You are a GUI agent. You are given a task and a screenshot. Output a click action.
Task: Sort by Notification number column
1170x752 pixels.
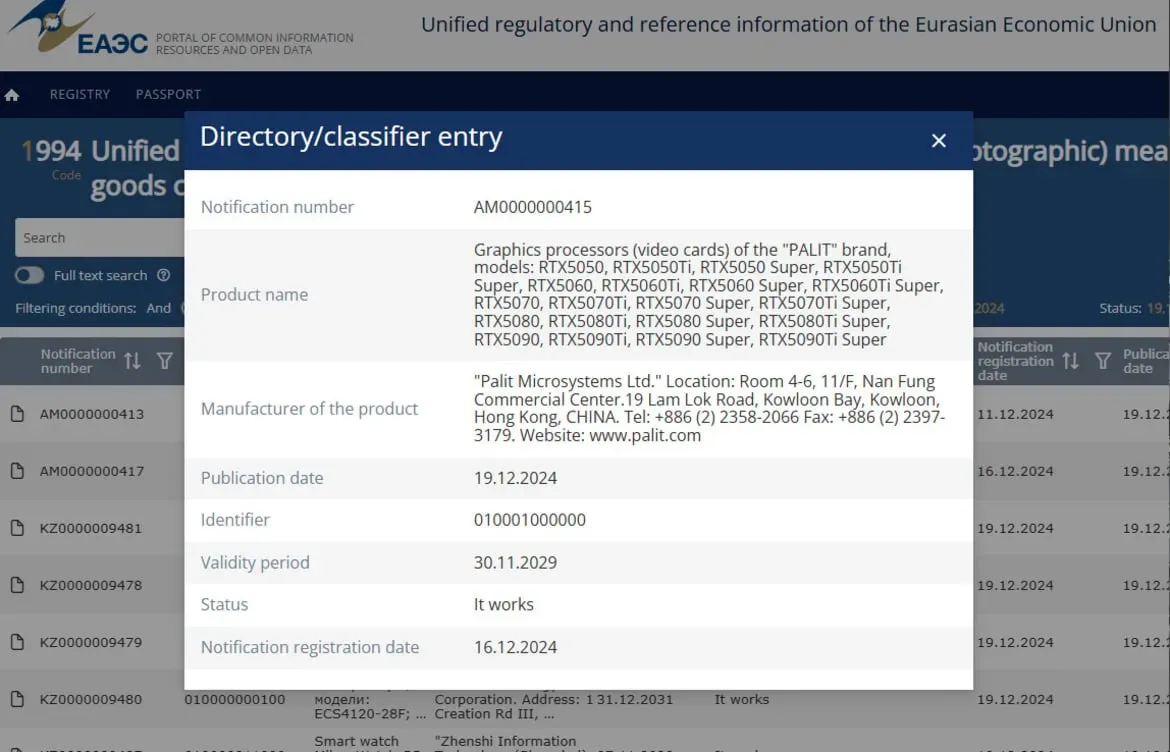[132, 361]
